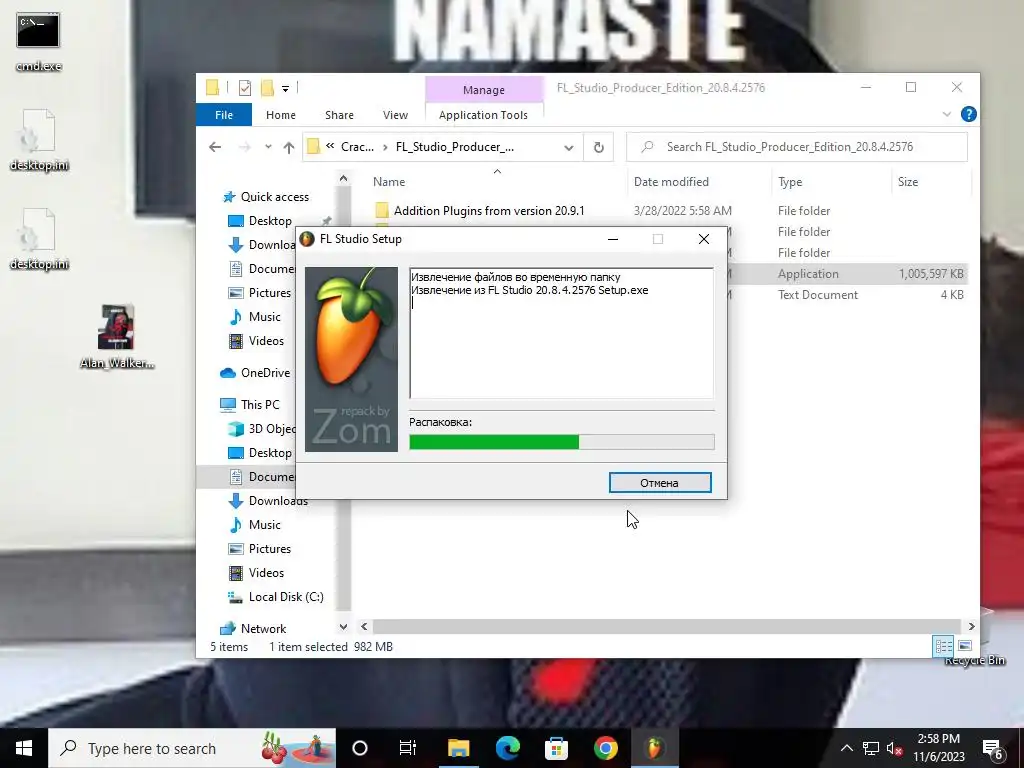The width and height of the screenshot is (1024, 768).
Task: Launch Google Chrome from the taskbar
Action: coord(605,748)
